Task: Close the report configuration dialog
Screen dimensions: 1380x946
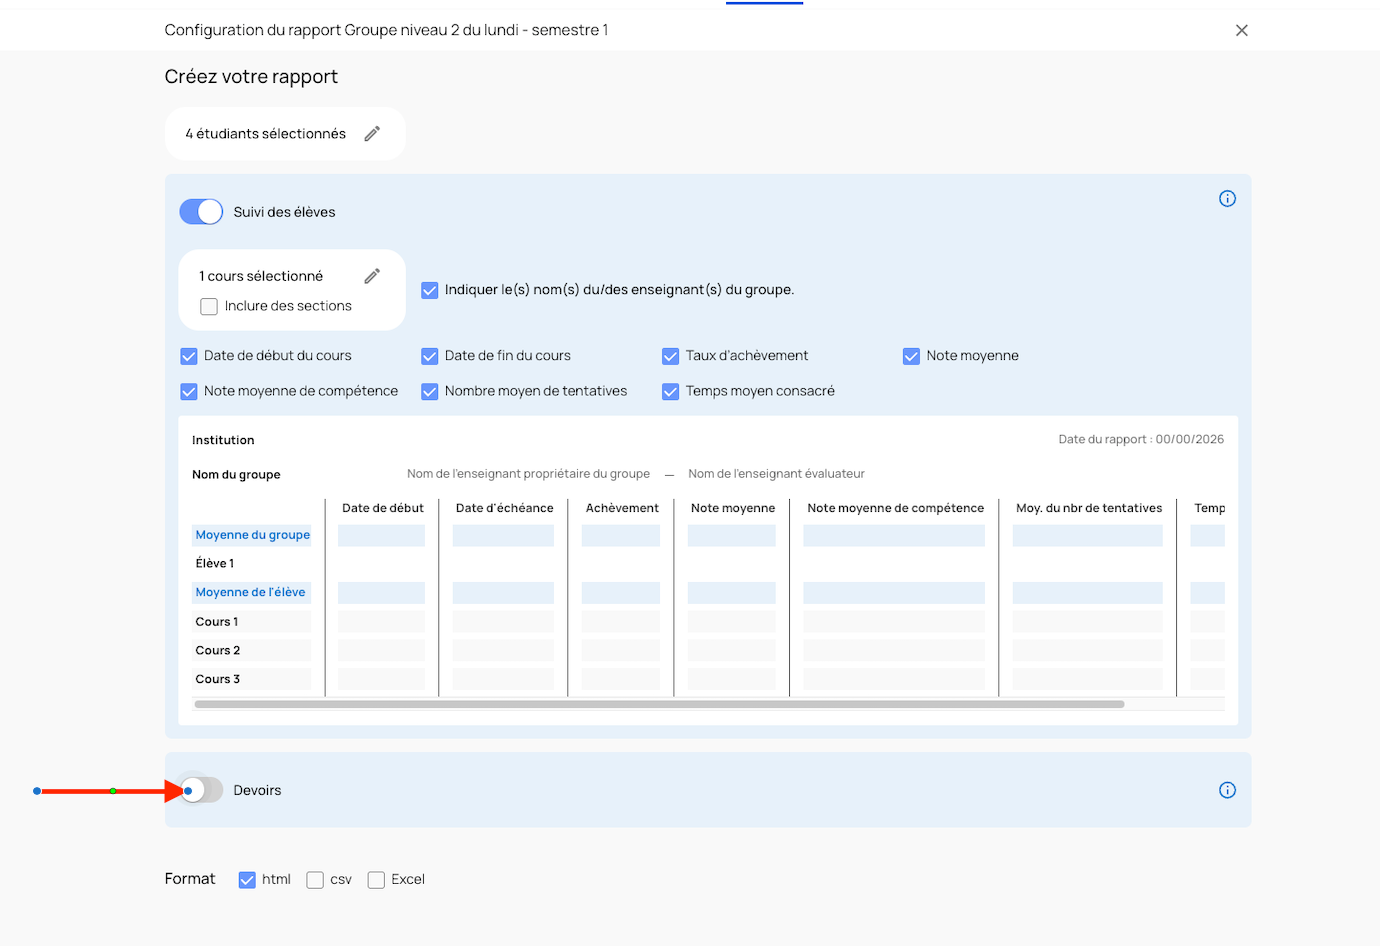Action: 1241,30
